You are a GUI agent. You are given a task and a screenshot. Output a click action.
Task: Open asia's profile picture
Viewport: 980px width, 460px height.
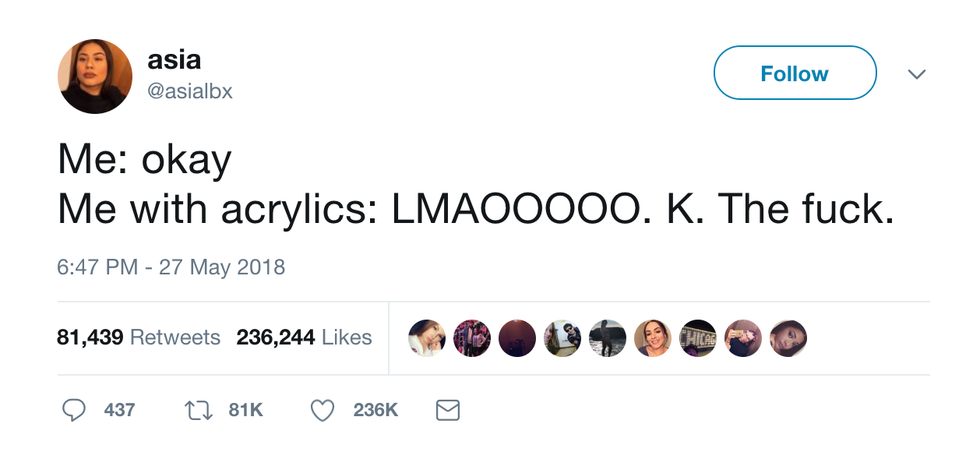point(95,77)
